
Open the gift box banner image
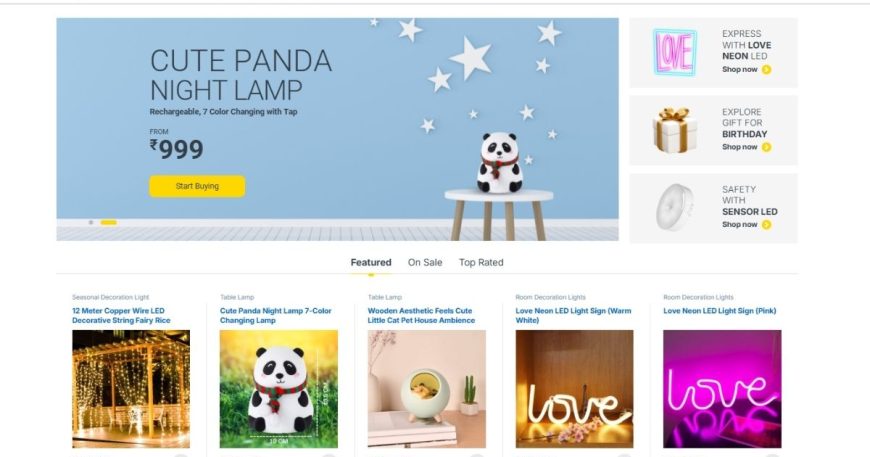(x=675, y=130)
